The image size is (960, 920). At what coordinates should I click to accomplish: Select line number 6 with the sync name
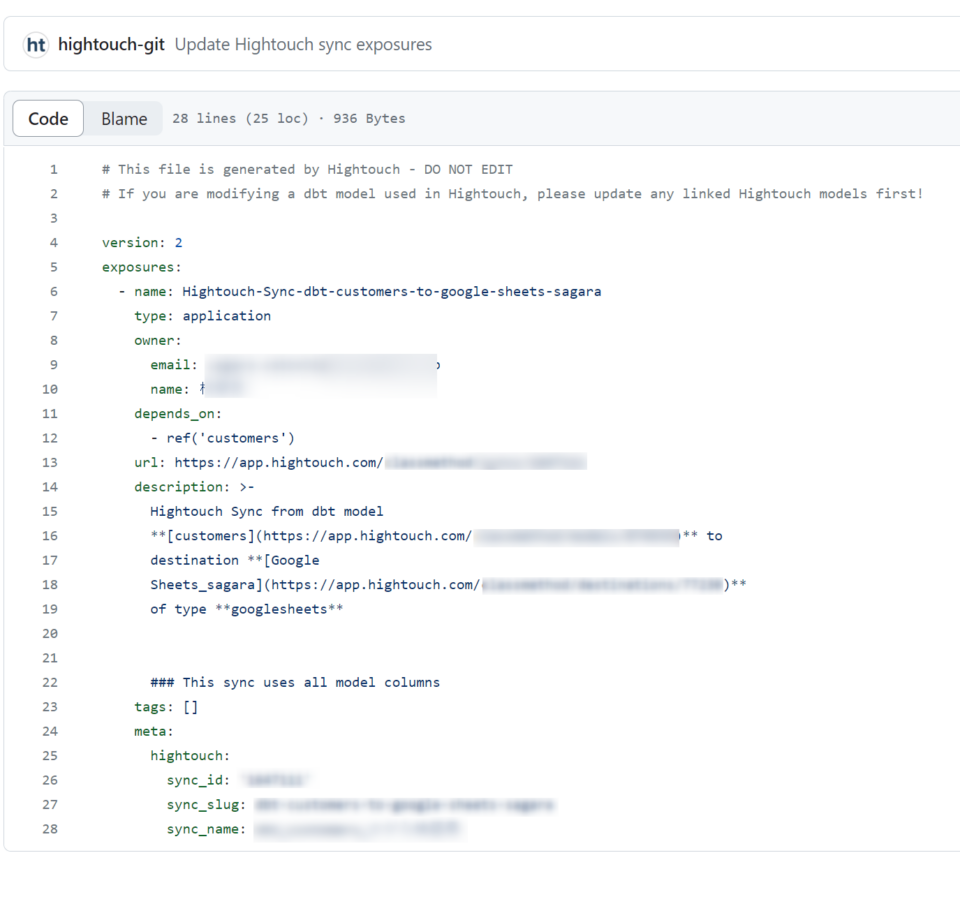(x=53, y=291)
